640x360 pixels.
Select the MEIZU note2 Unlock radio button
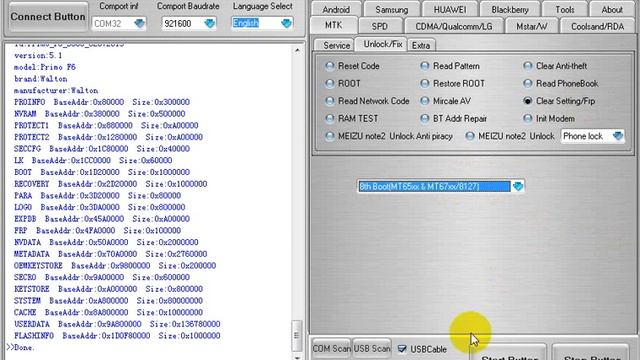pos(470,136)
